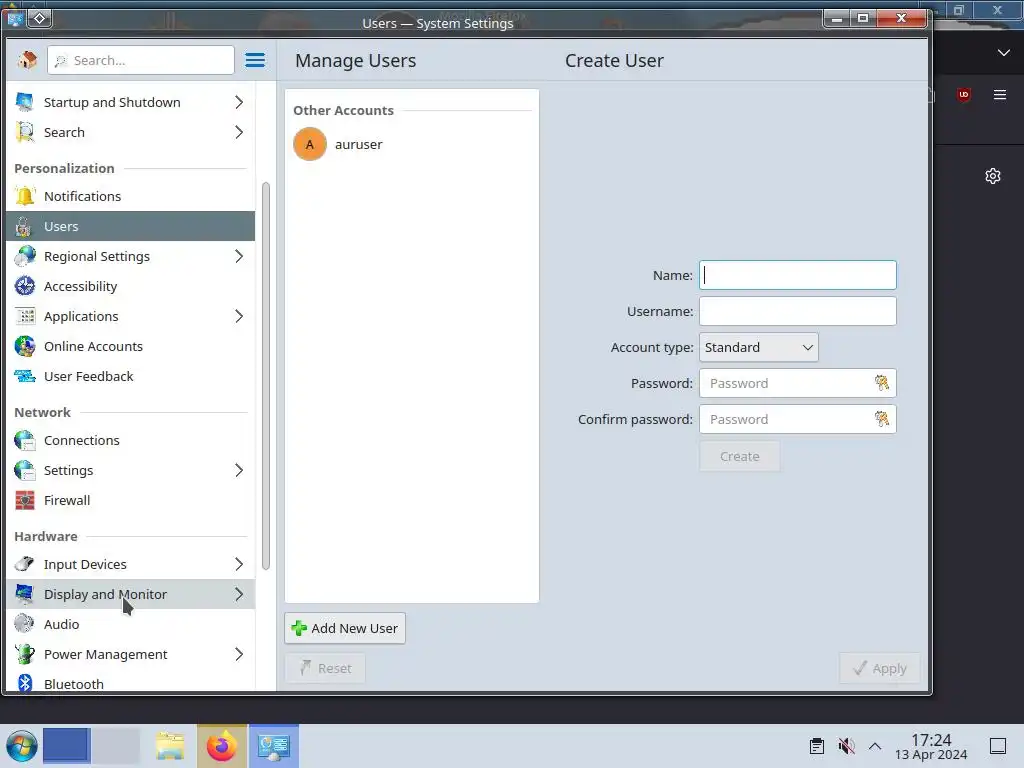
Task: Pin window using the title bar diamond button
Action: (39, 18)
